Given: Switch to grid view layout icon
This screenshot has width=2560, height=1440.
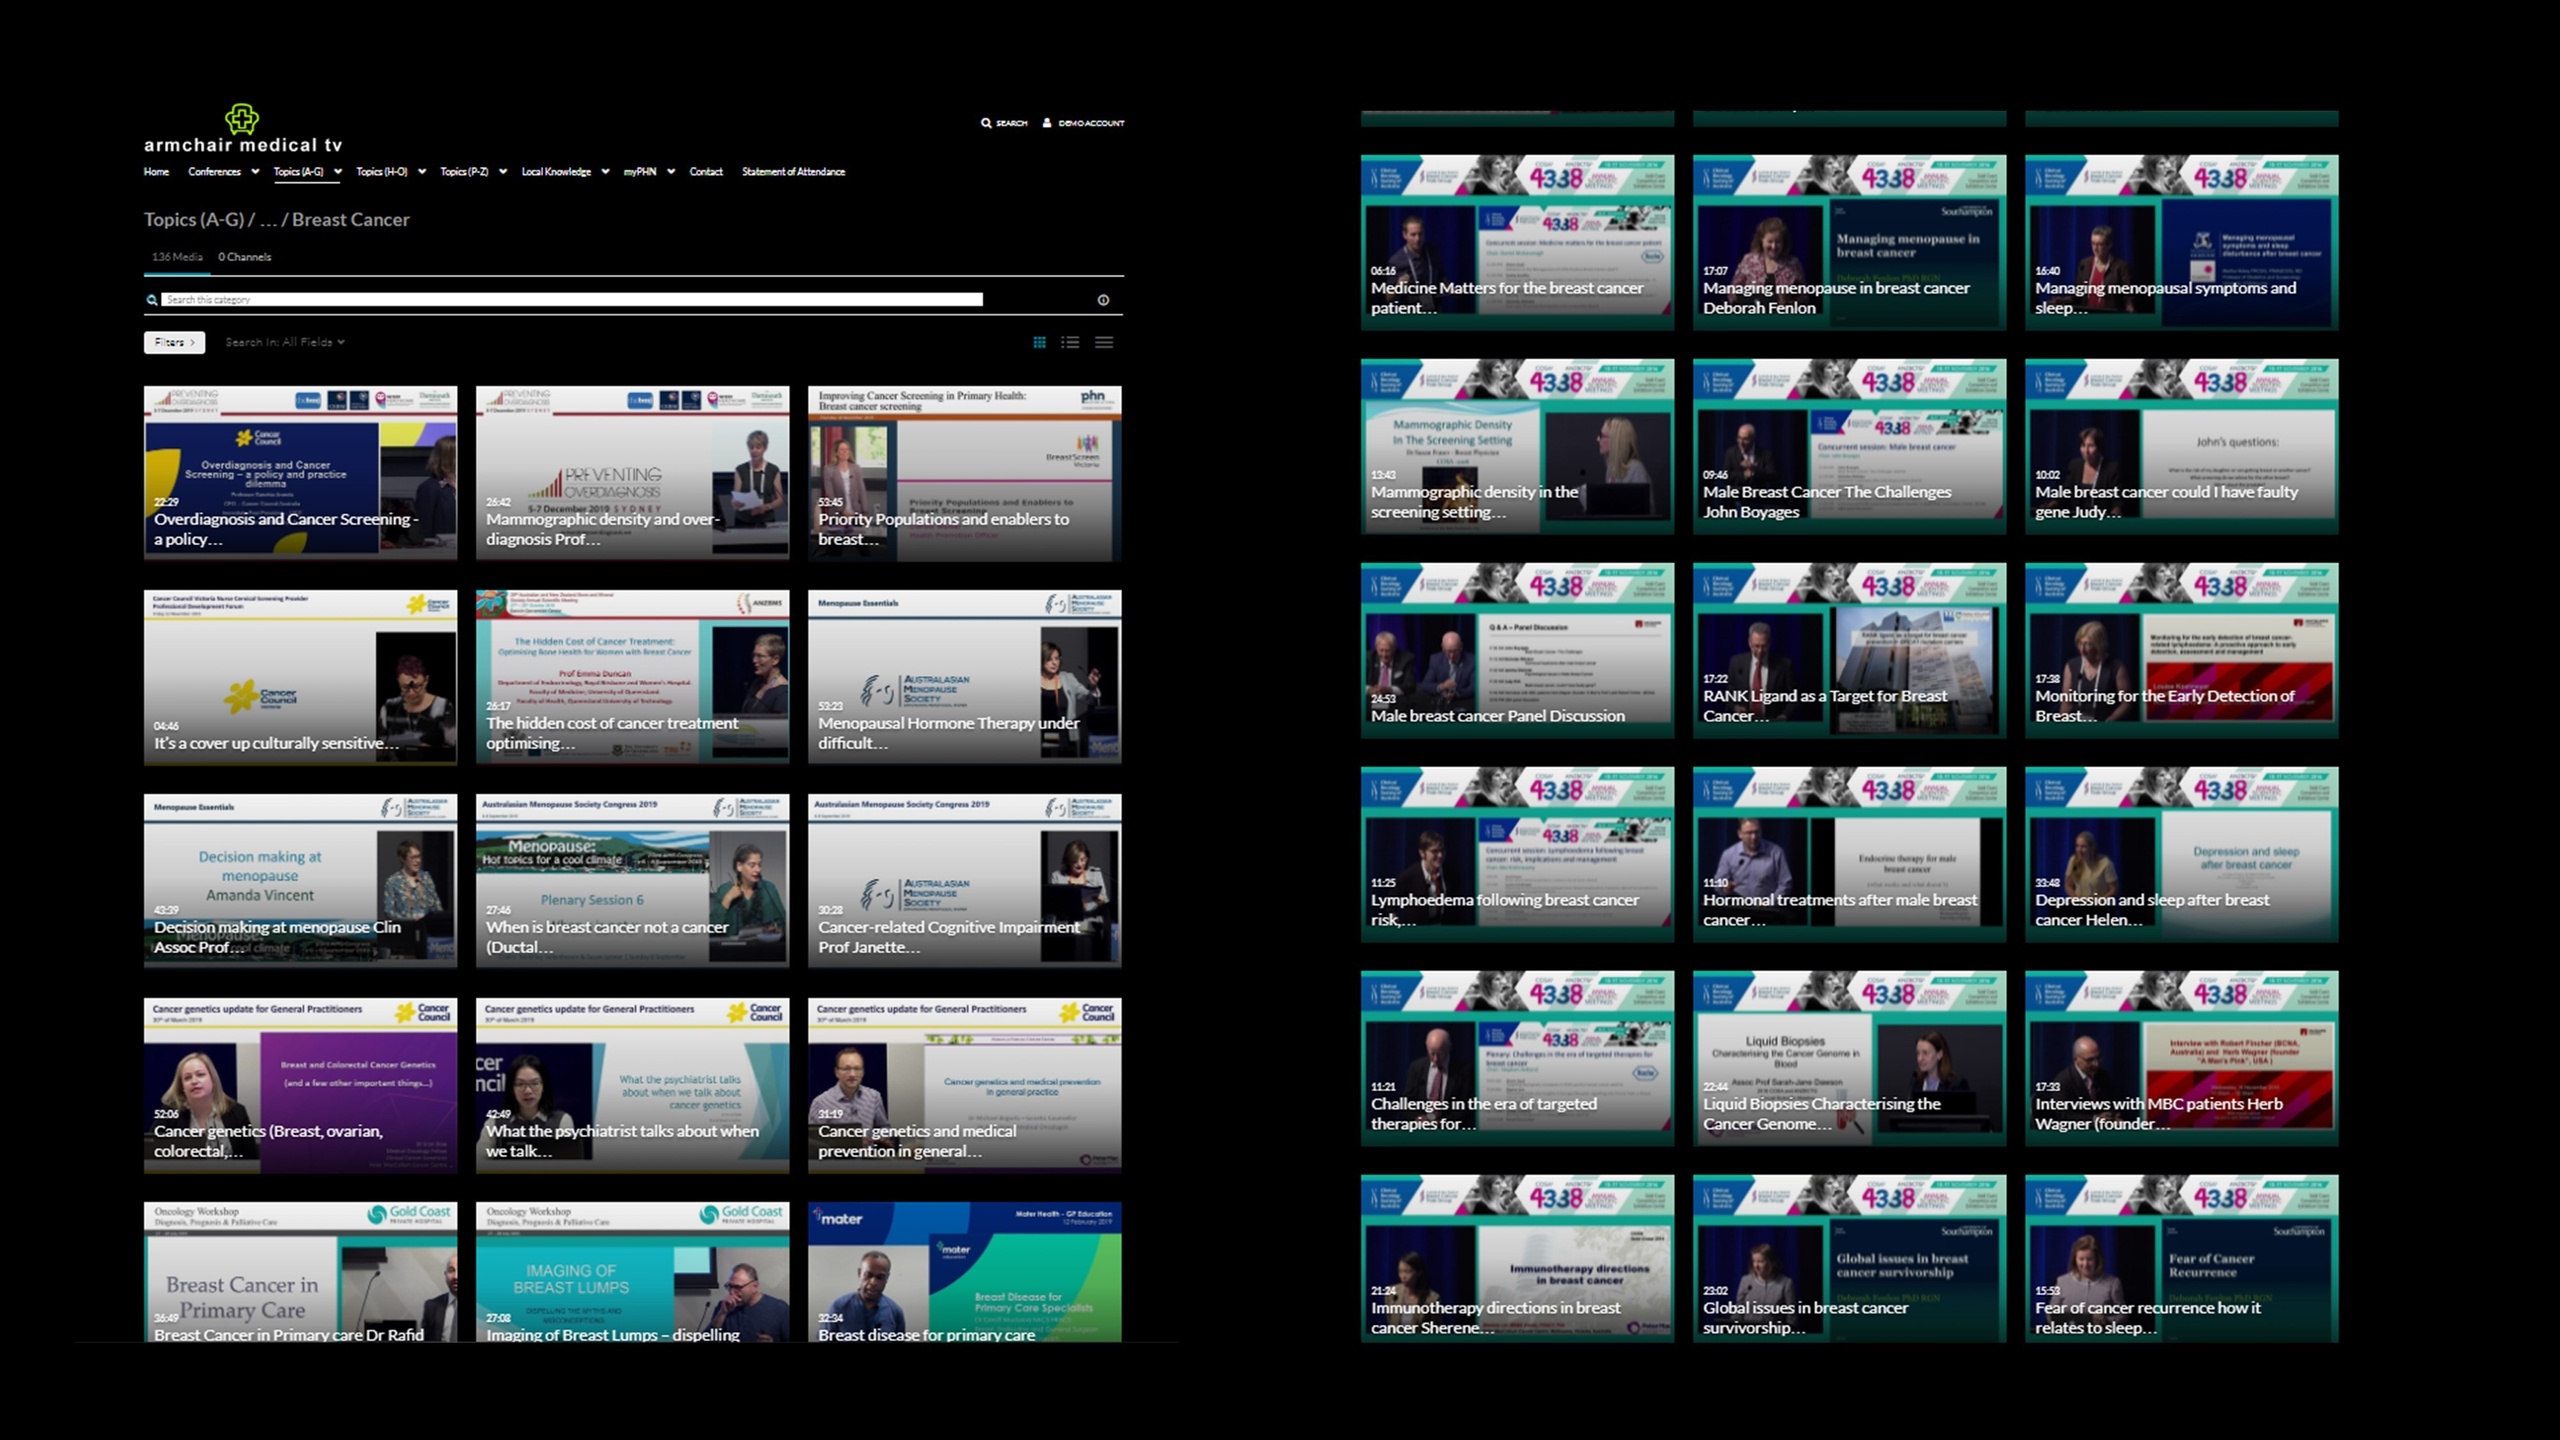Looking at the screenshot, I should click(x=1039, y=342).
